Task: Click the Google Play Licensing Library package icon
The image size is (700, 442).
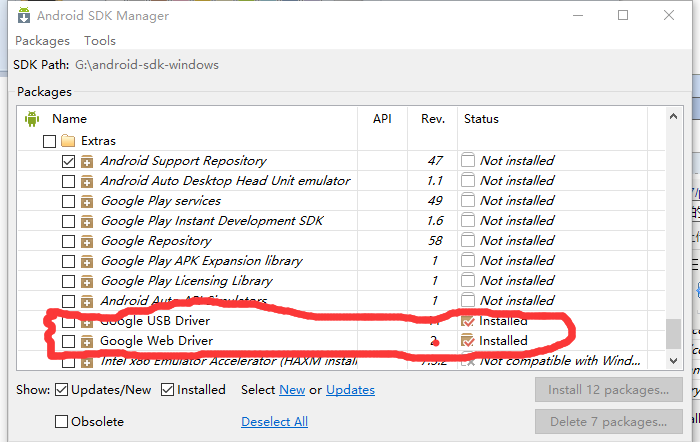Action: pyautogui.click(x=87, y=281)
